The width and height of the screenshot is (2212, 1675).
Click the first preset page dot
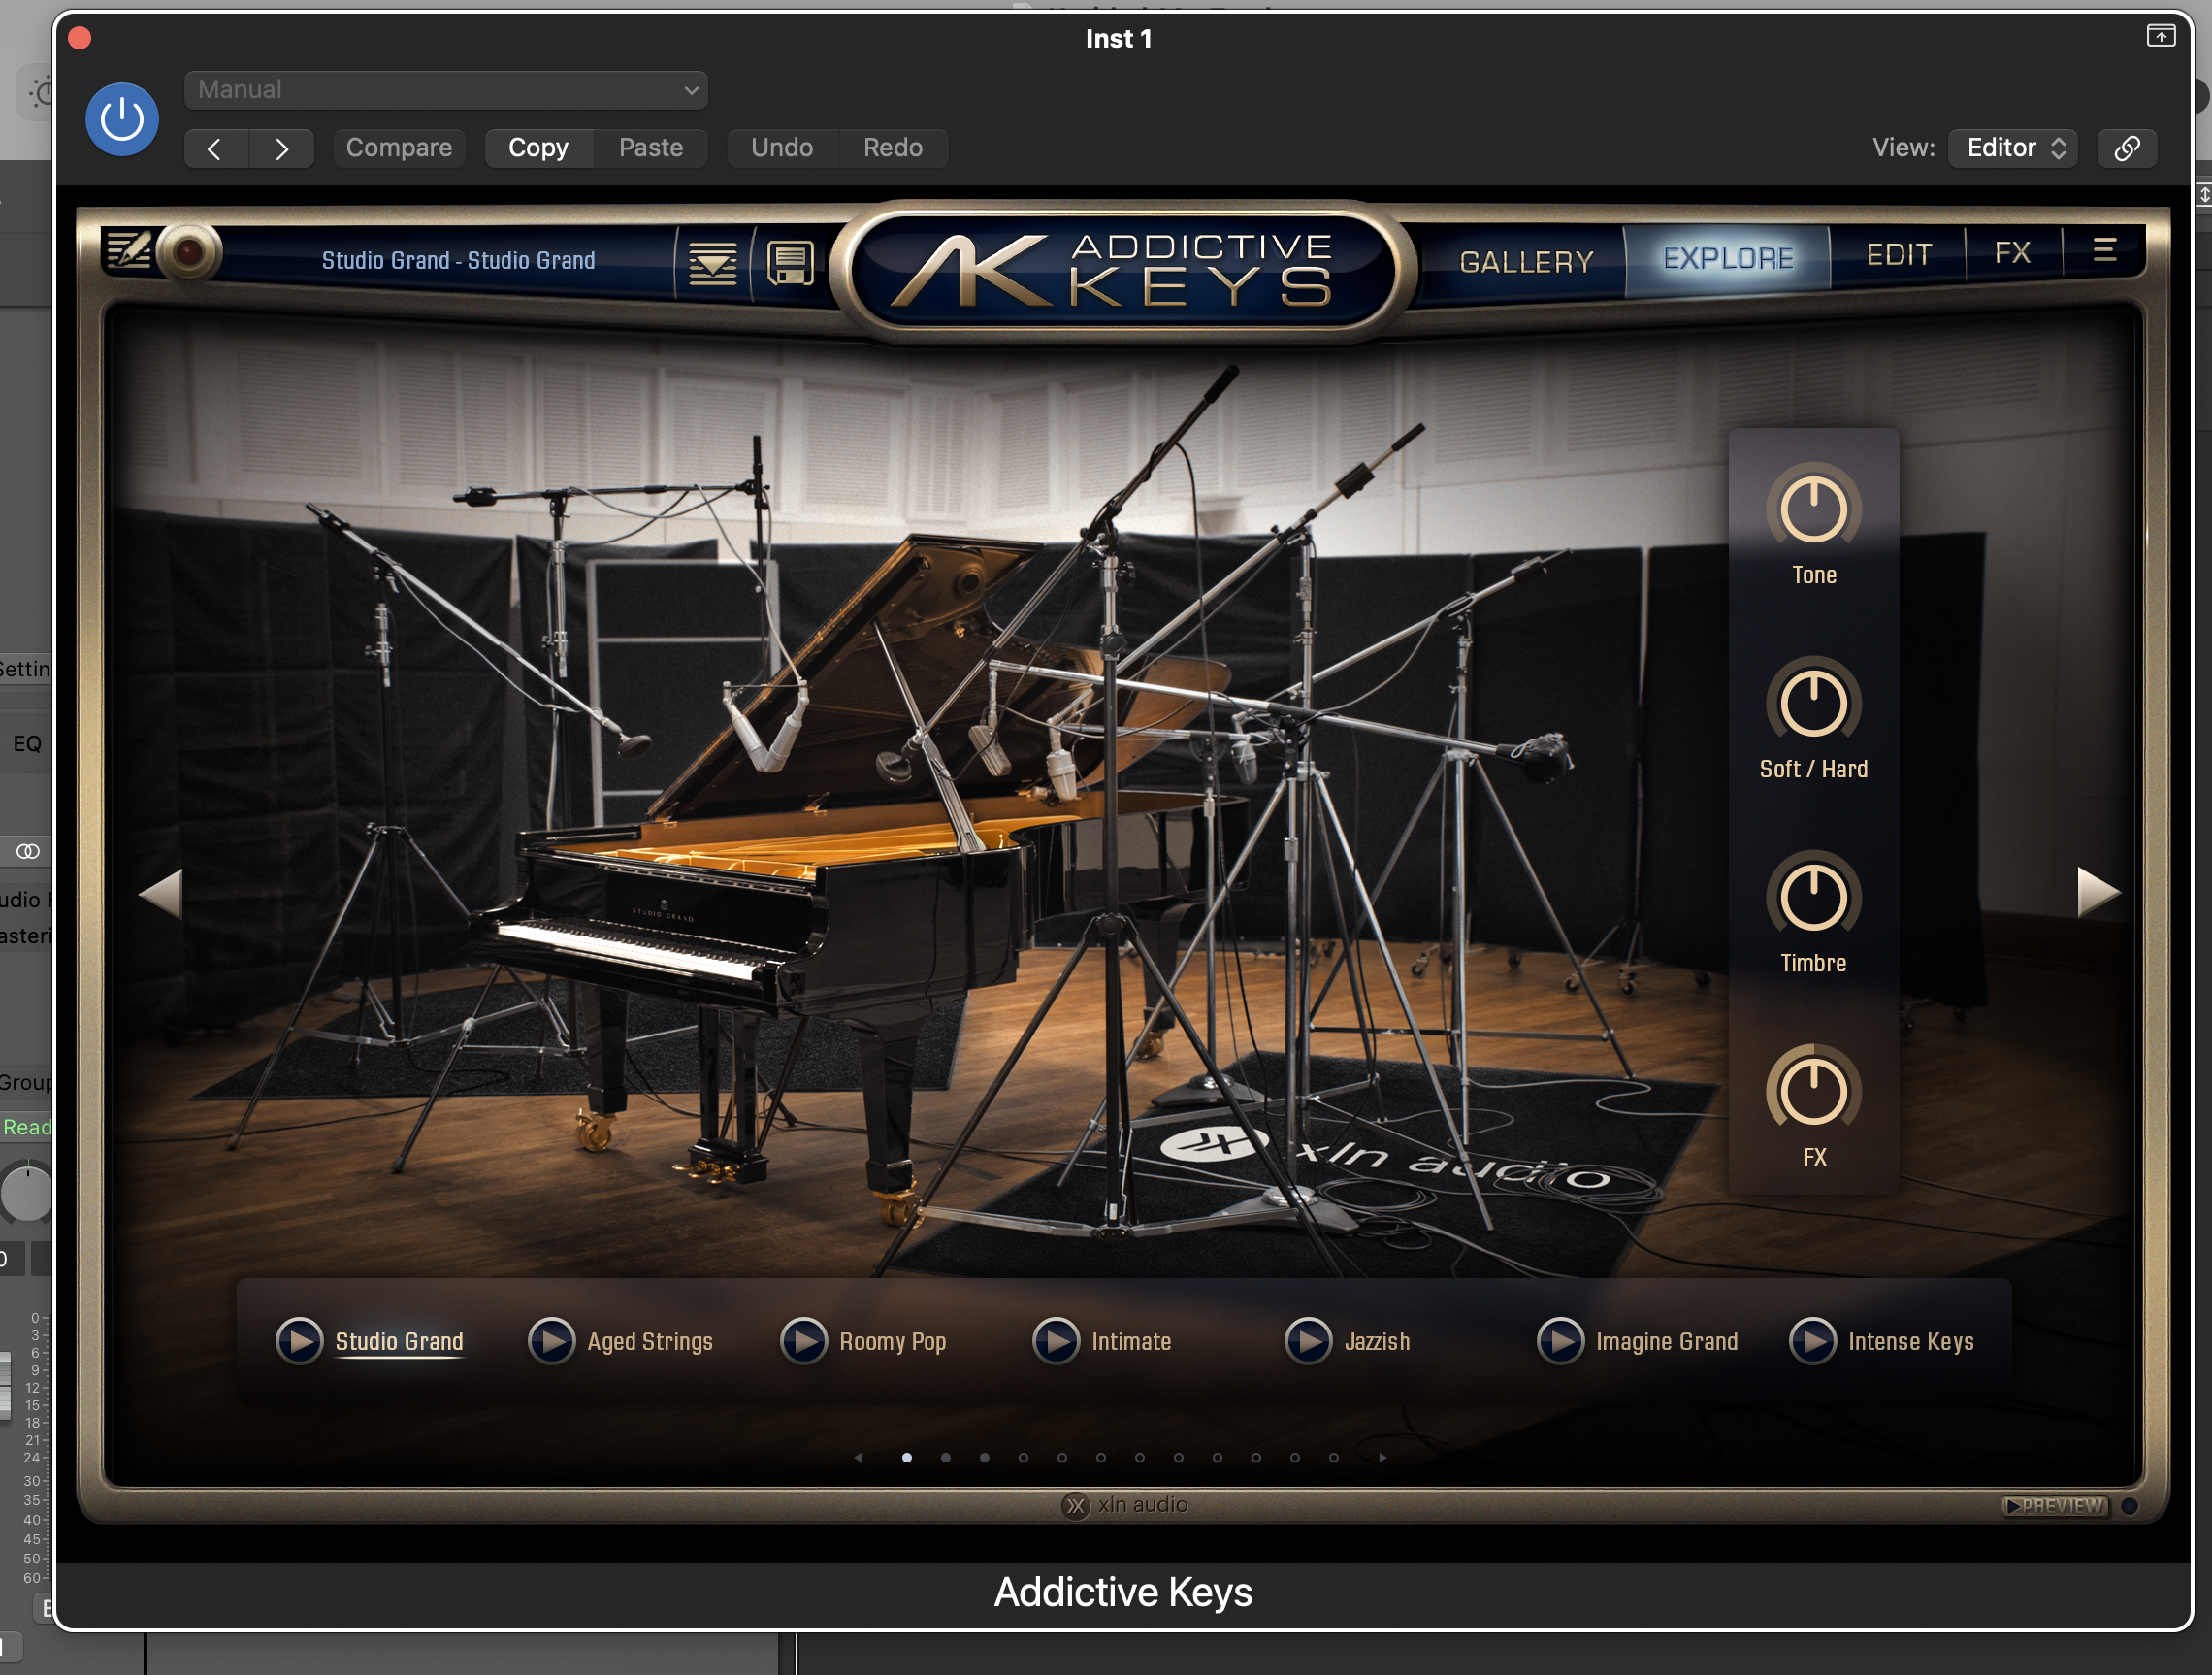tap(907, 1458)
